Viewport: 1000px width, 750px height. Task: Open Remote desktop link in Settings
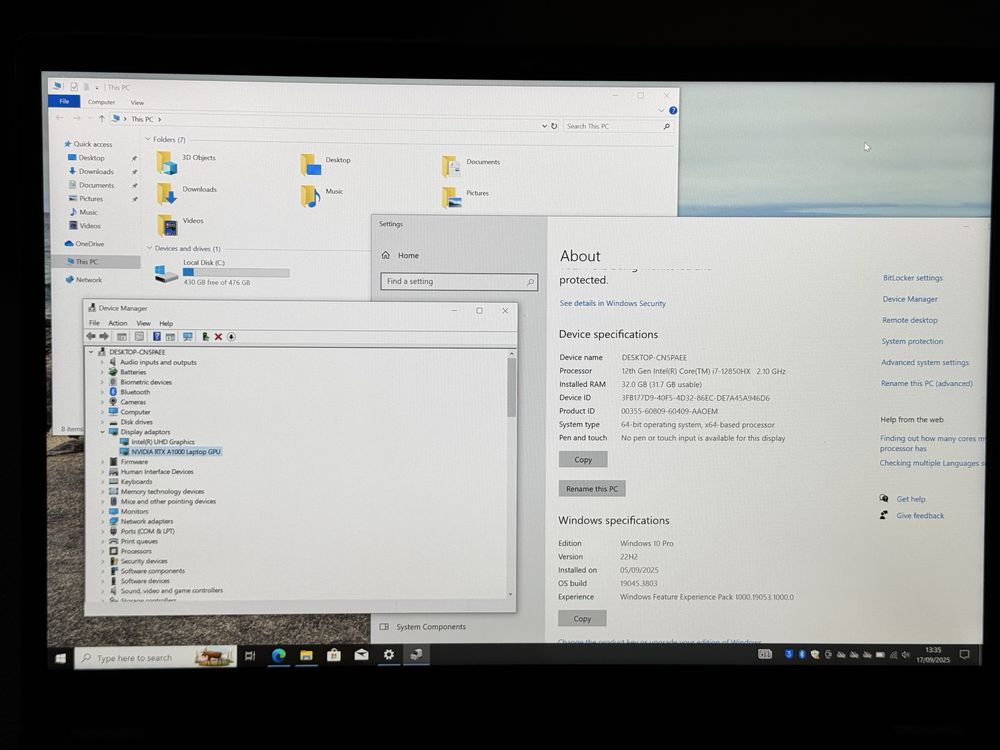pyautogui.click(x=909, y=320)
